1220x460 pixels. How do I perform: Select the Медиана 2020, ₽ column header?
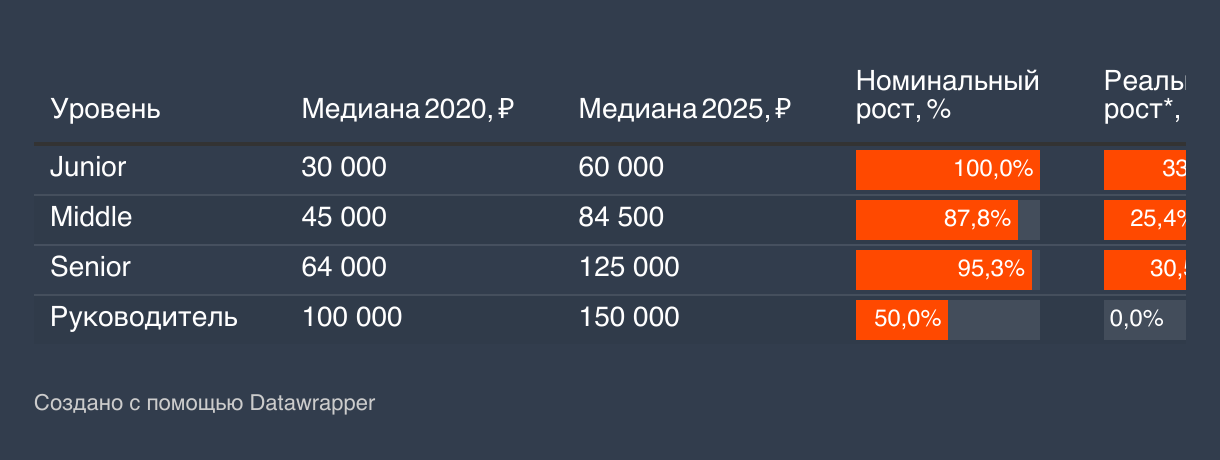408,109
